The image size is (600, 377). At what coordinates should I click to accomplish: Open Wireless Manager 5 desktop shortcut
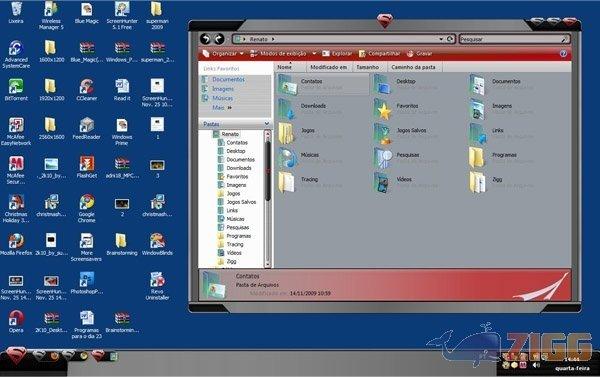point(51,15)
